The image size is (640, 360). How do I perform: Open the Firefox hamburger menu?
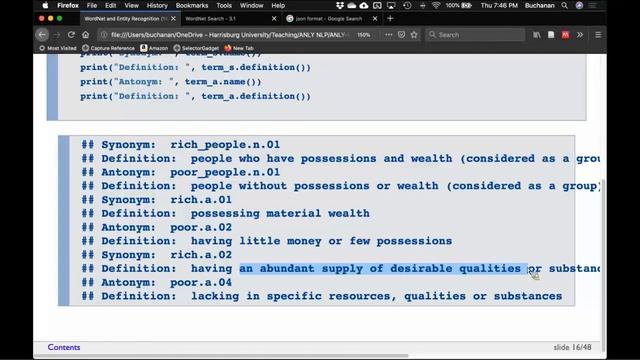pos(598,35)
